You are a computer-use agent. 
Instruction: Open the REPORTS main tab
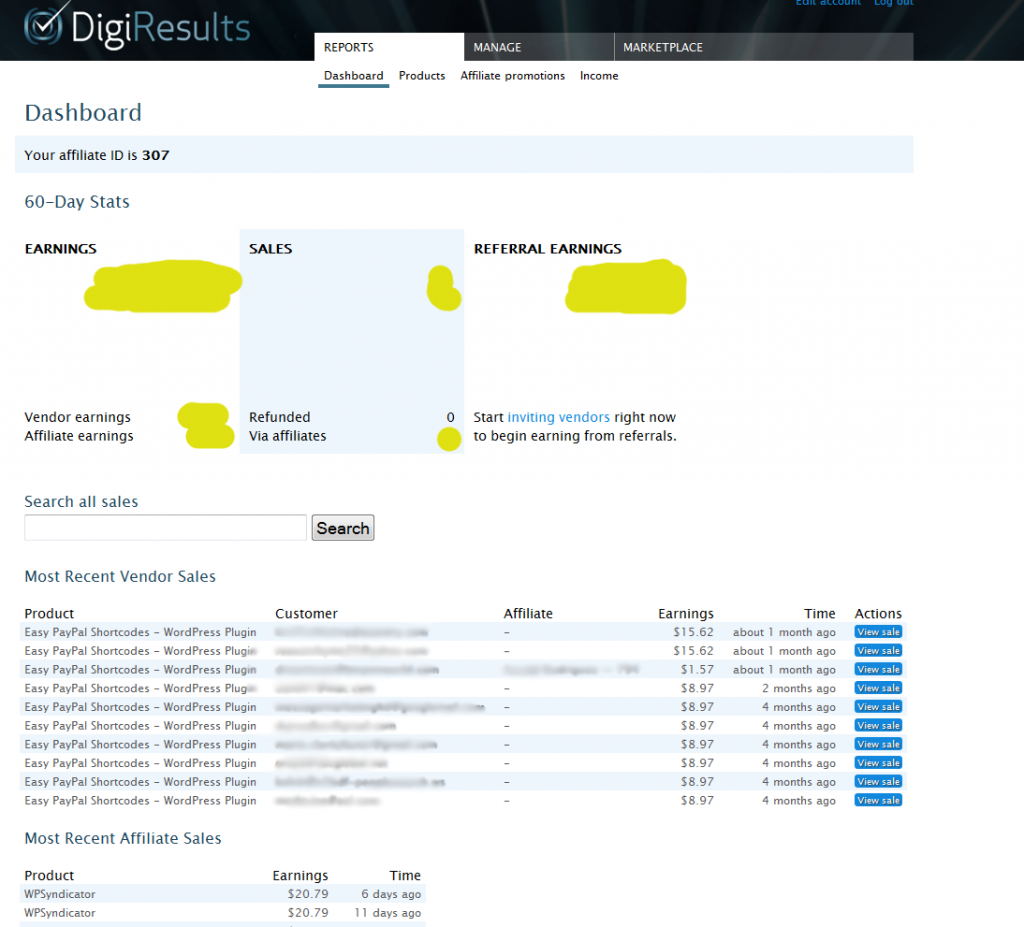[x=389, y=47]
